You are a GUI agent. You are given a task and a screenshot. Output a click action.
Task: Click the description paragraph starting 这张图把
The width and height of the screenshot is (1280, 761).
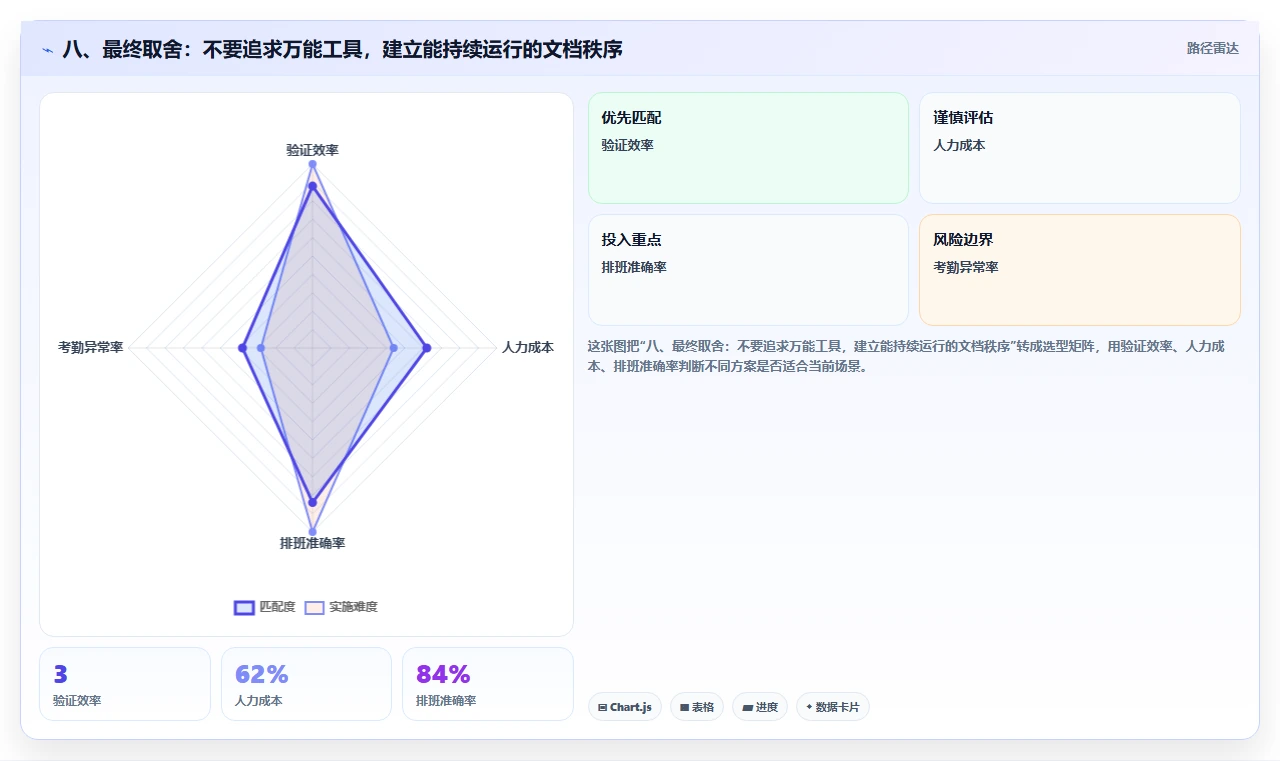(x=905, y=356)
